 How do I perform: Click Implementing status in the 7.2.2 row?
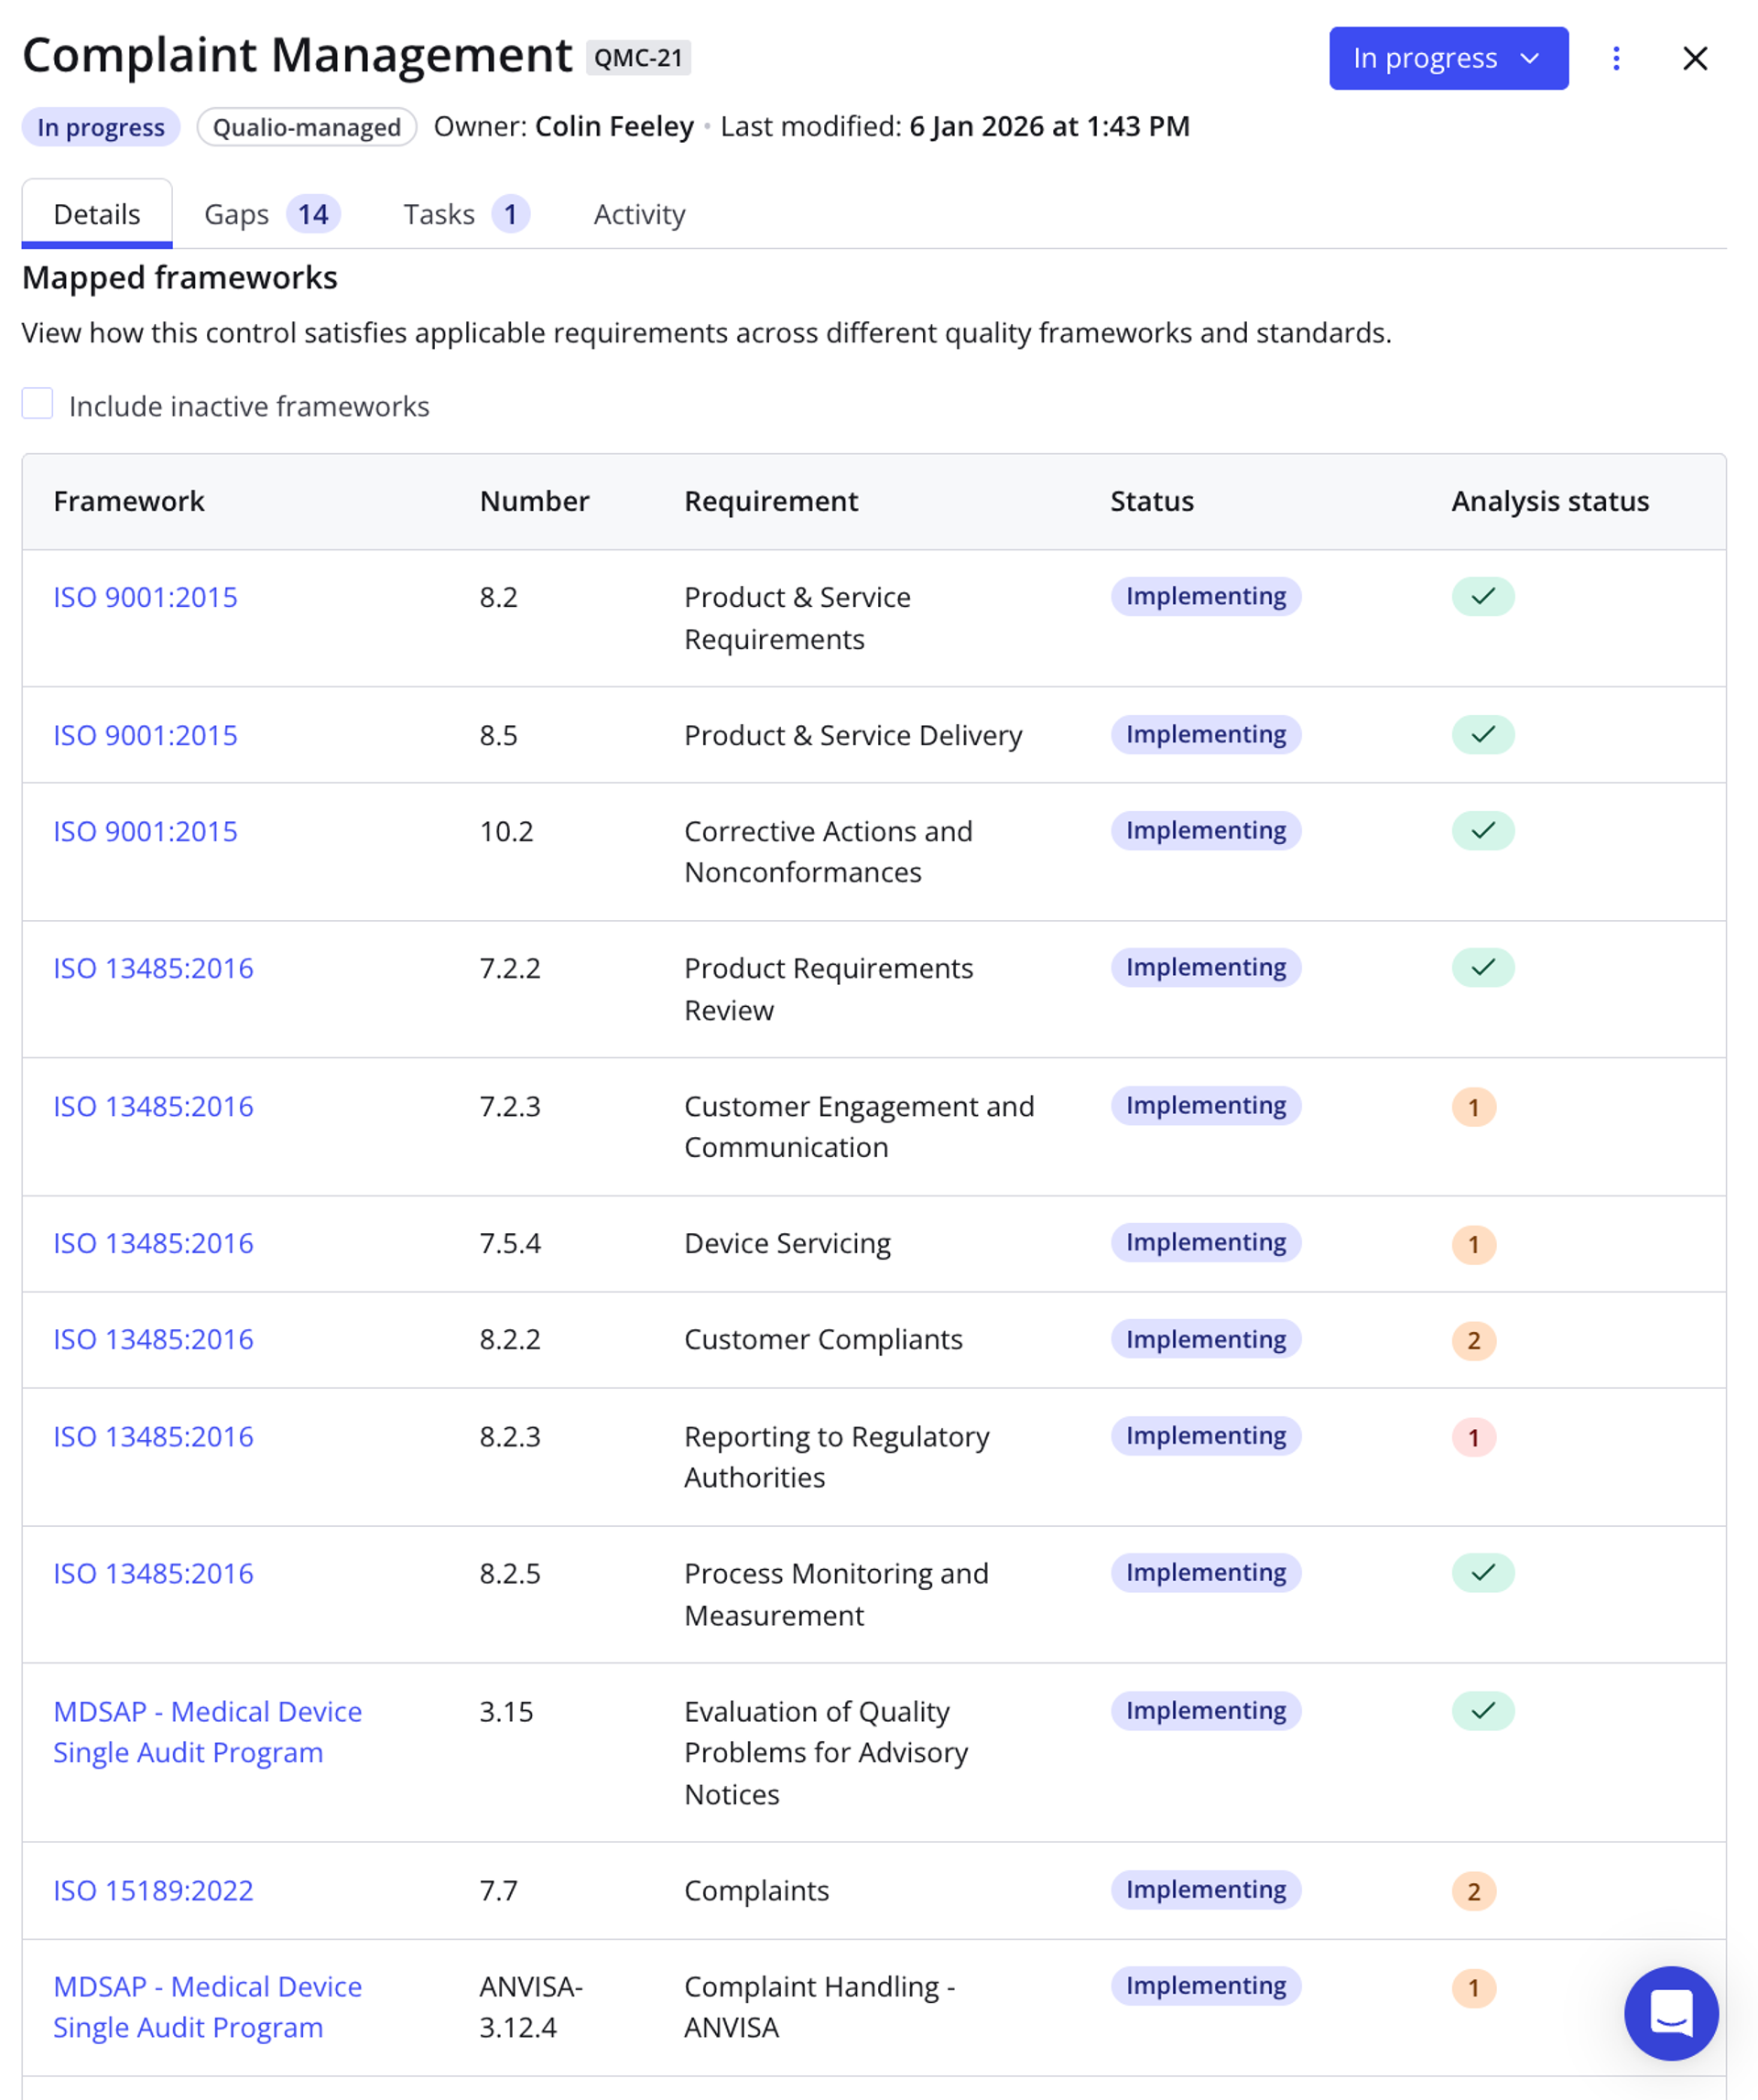click(1205, 967)
